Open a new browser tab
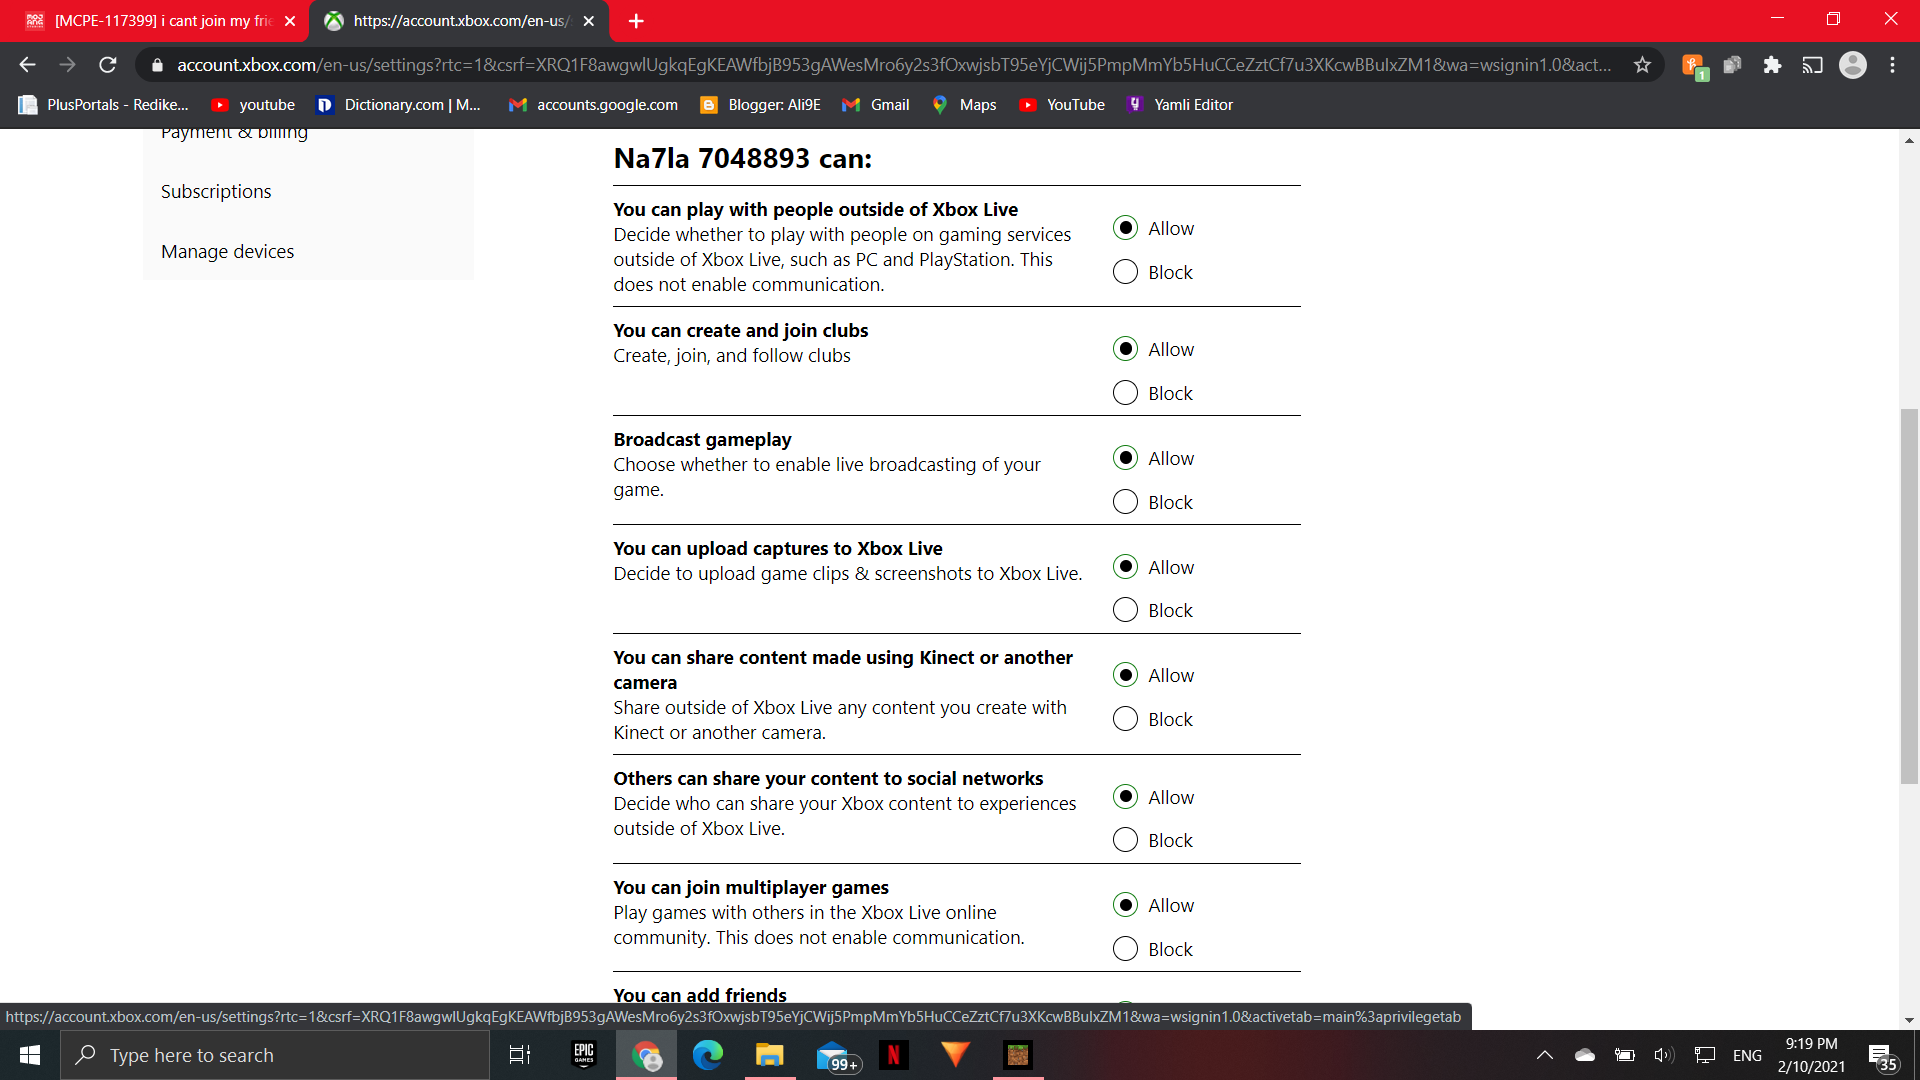This screenshot has width=1920, height=1080. 636,21
